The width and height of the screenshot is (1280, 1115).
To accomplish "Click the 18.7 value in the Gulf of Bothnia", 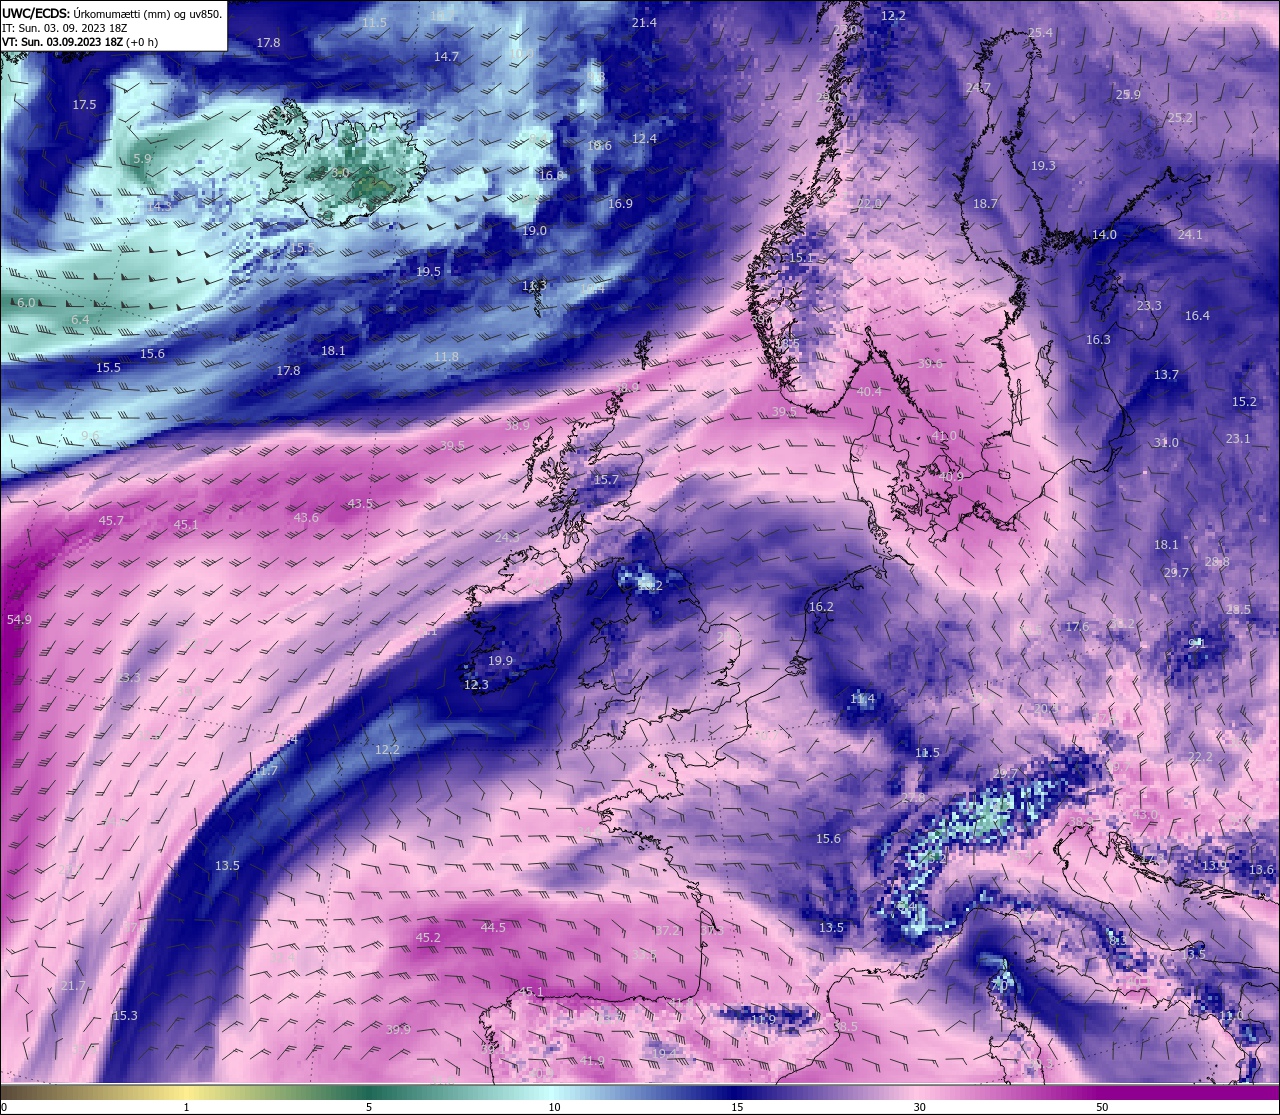I will tap(985, 204).
